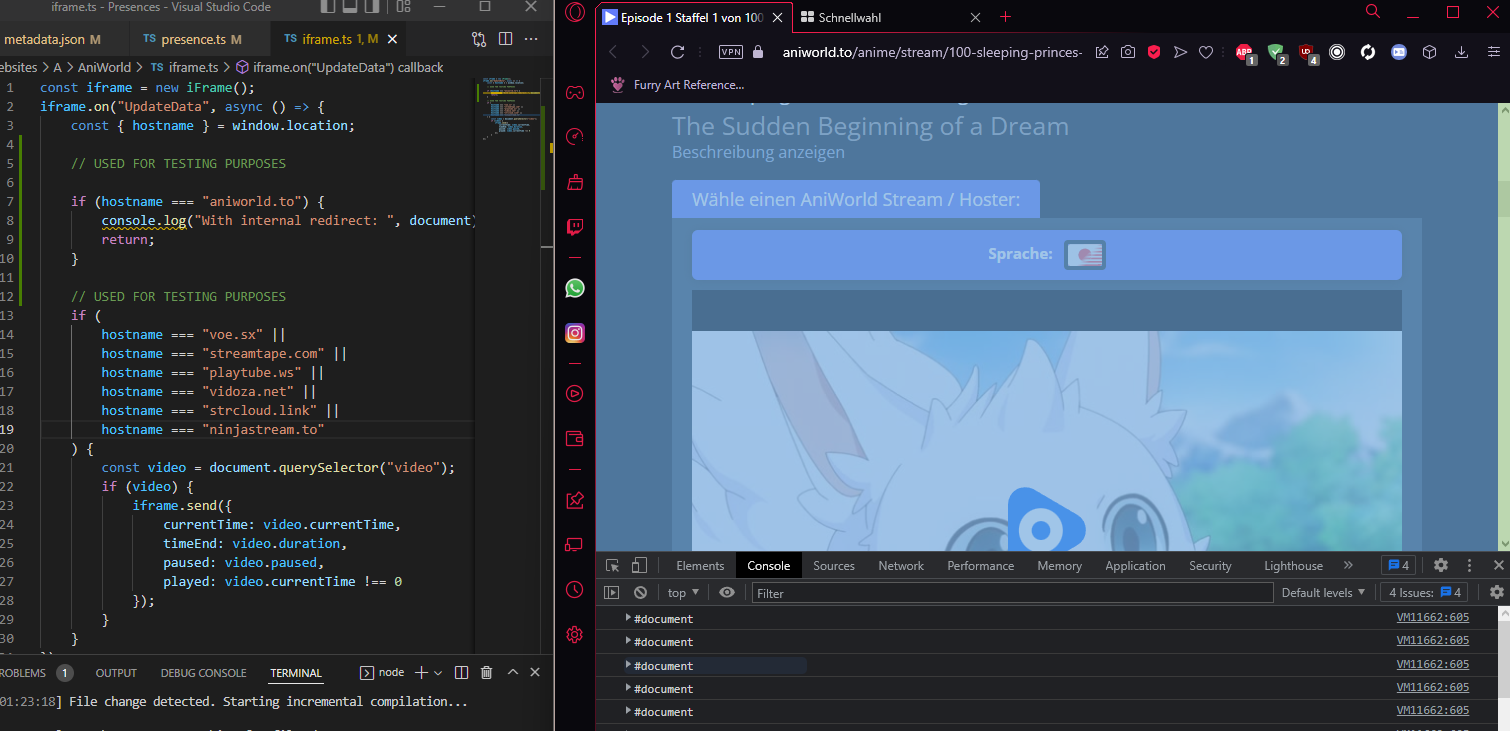Viewport: 1510px width, 731px height.
Task: Open VM11662:605 source link in top console row
Action: tap(1433, 618)
